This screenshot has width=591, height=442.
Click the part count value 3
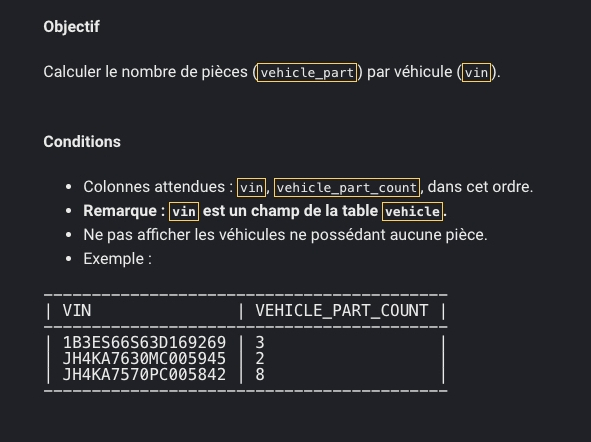(260, 343)
